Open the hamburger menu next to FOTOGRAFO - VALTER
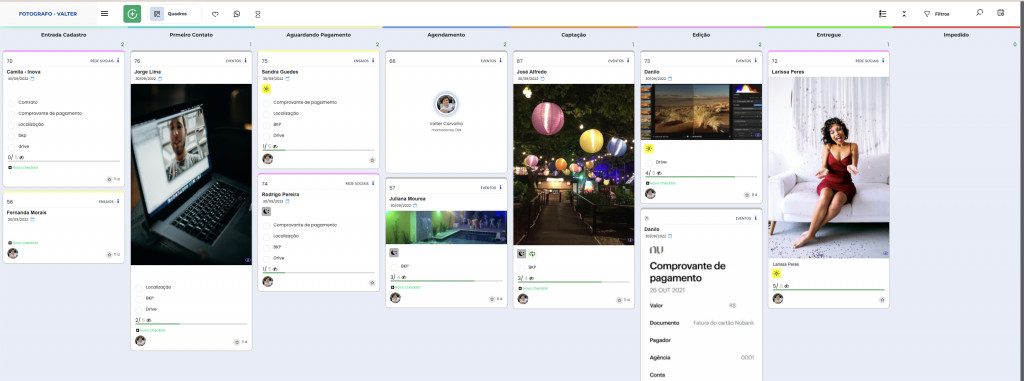Screen dimensions: 1024x381 coord(104,14)
